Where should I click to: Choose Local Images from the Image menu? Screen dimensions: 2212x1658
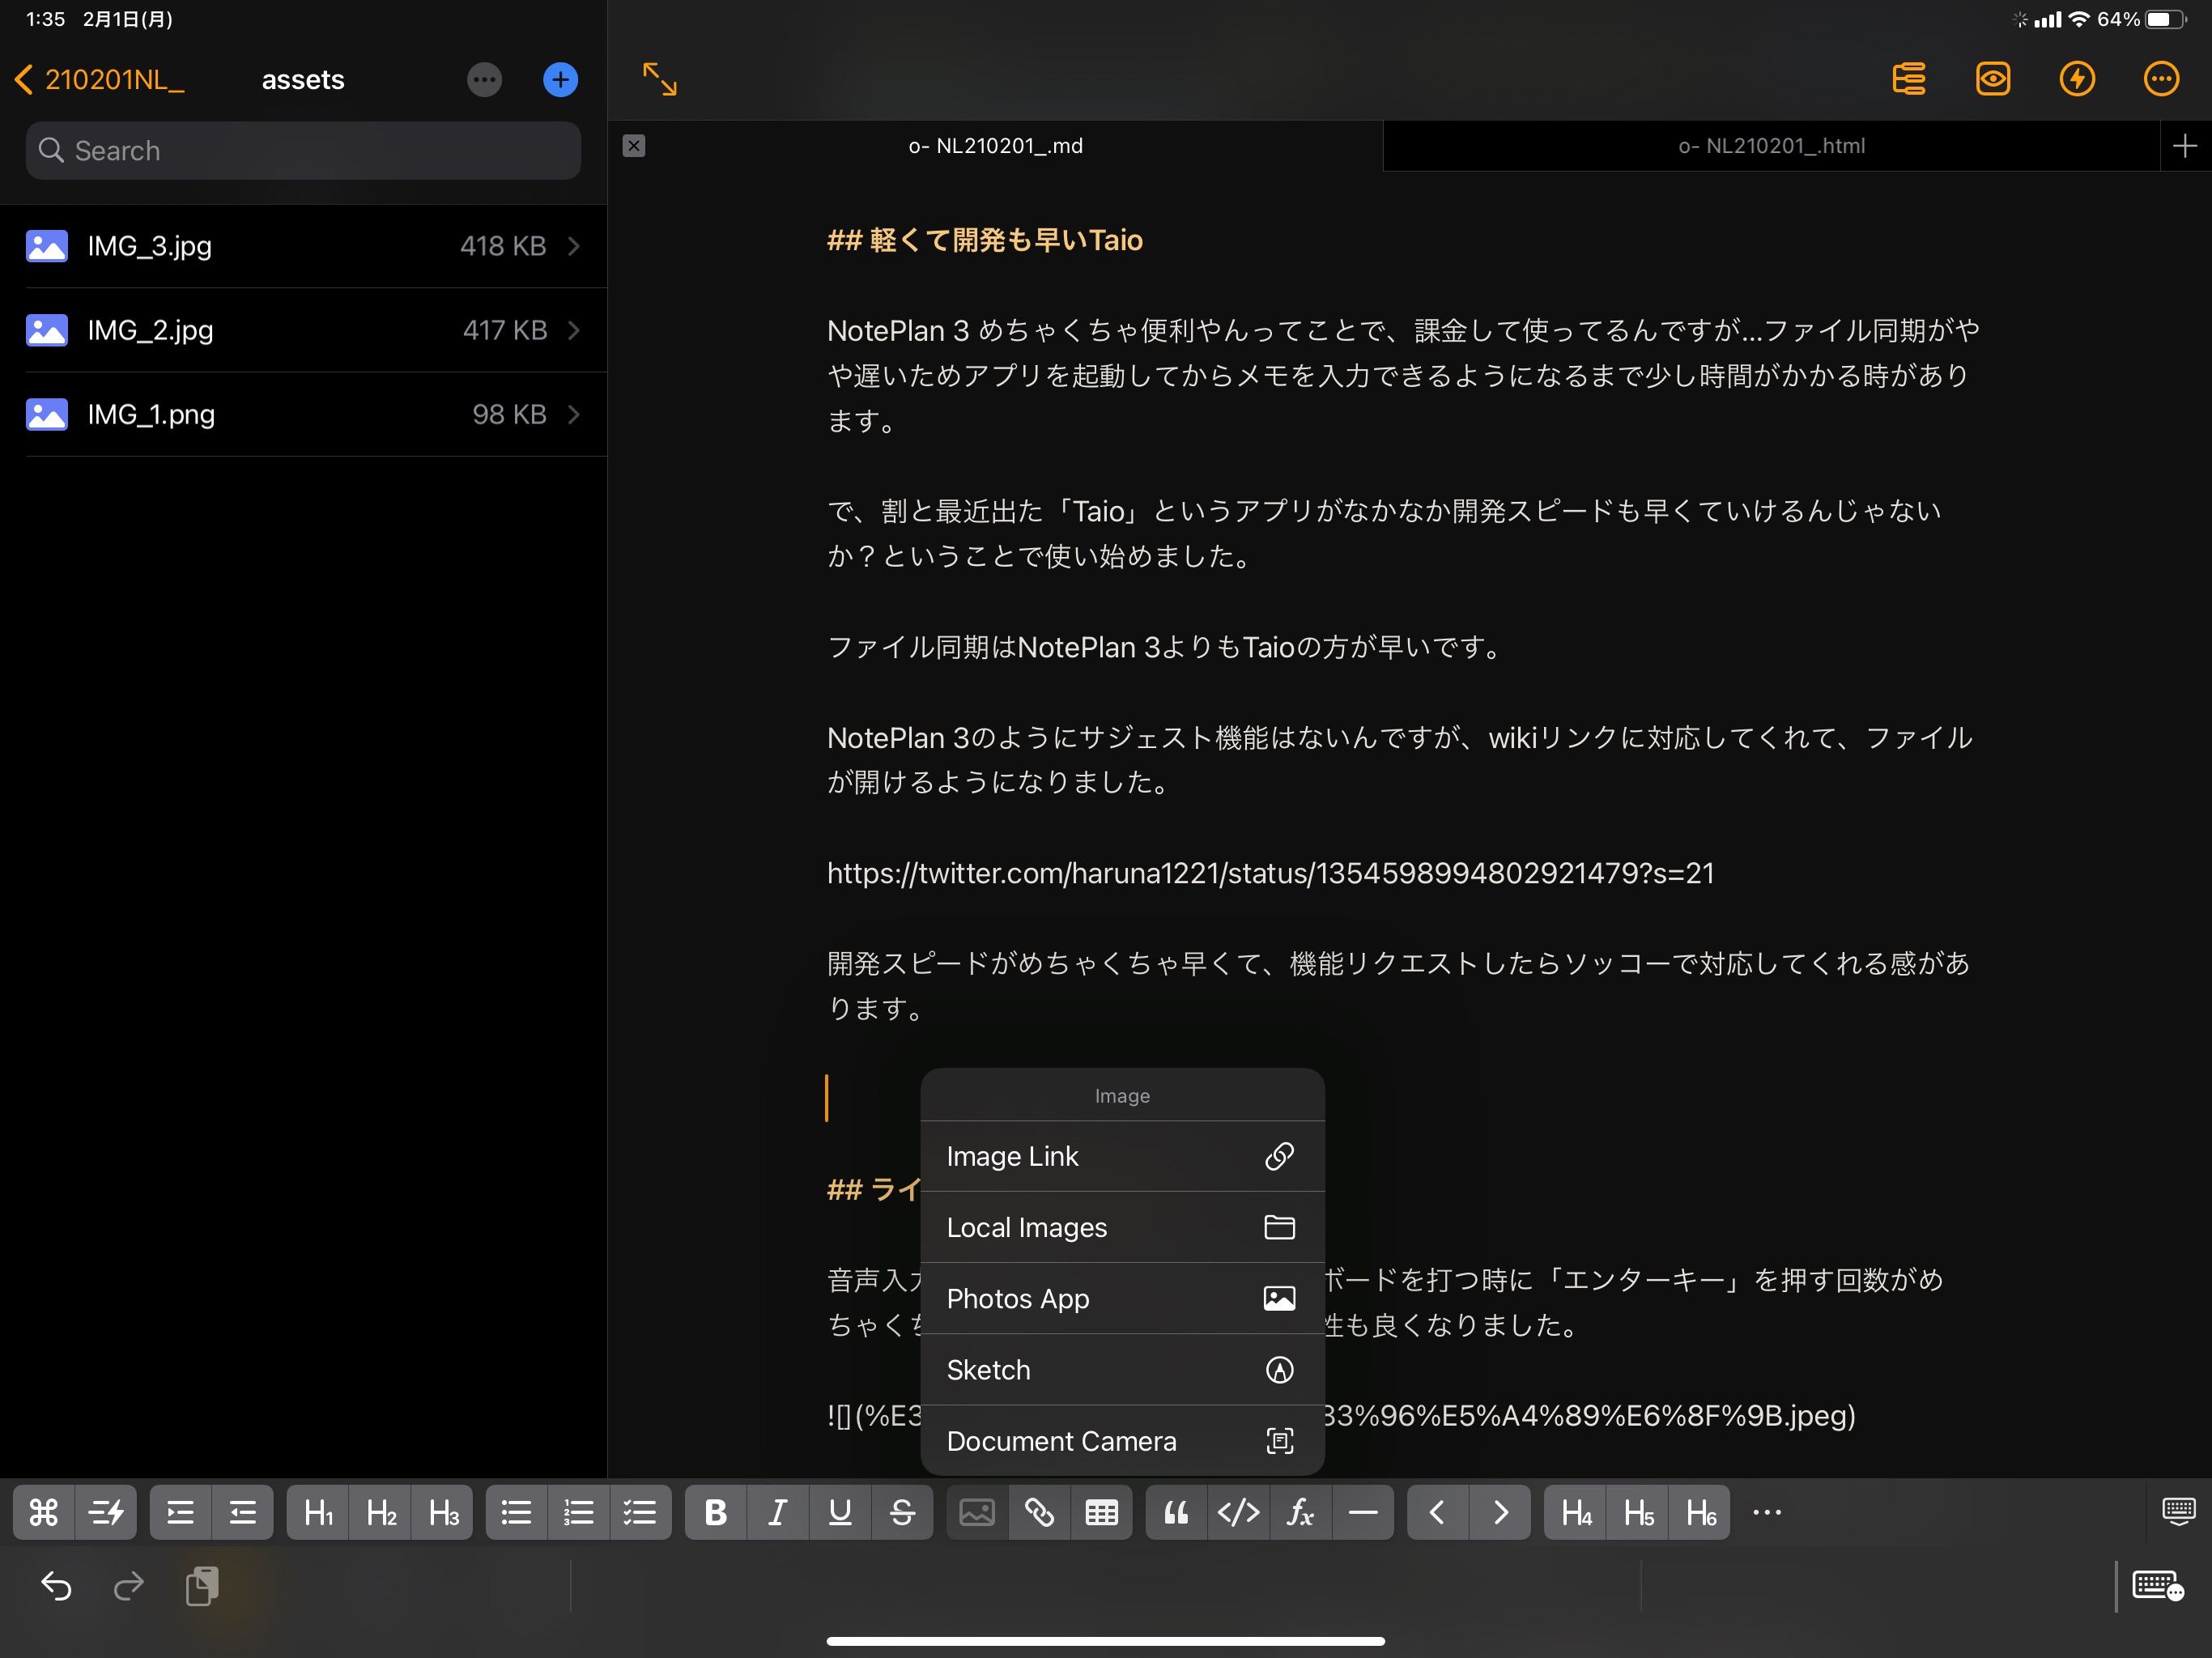point(1122,1227)
